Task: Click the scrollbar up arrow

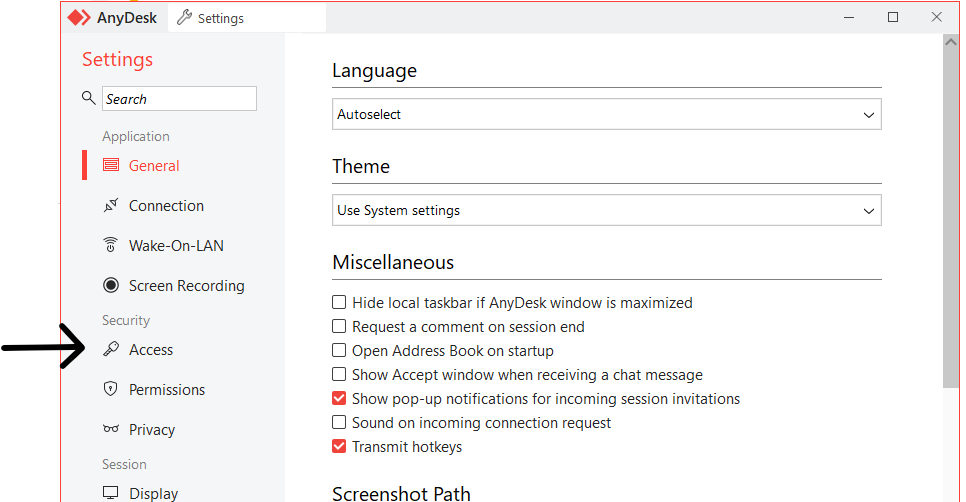Action: point(951,43)
